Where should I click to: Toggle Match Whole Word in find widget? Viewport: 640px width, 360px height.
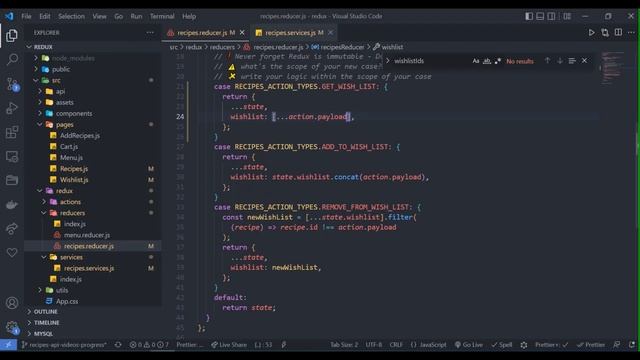[487, 61]
